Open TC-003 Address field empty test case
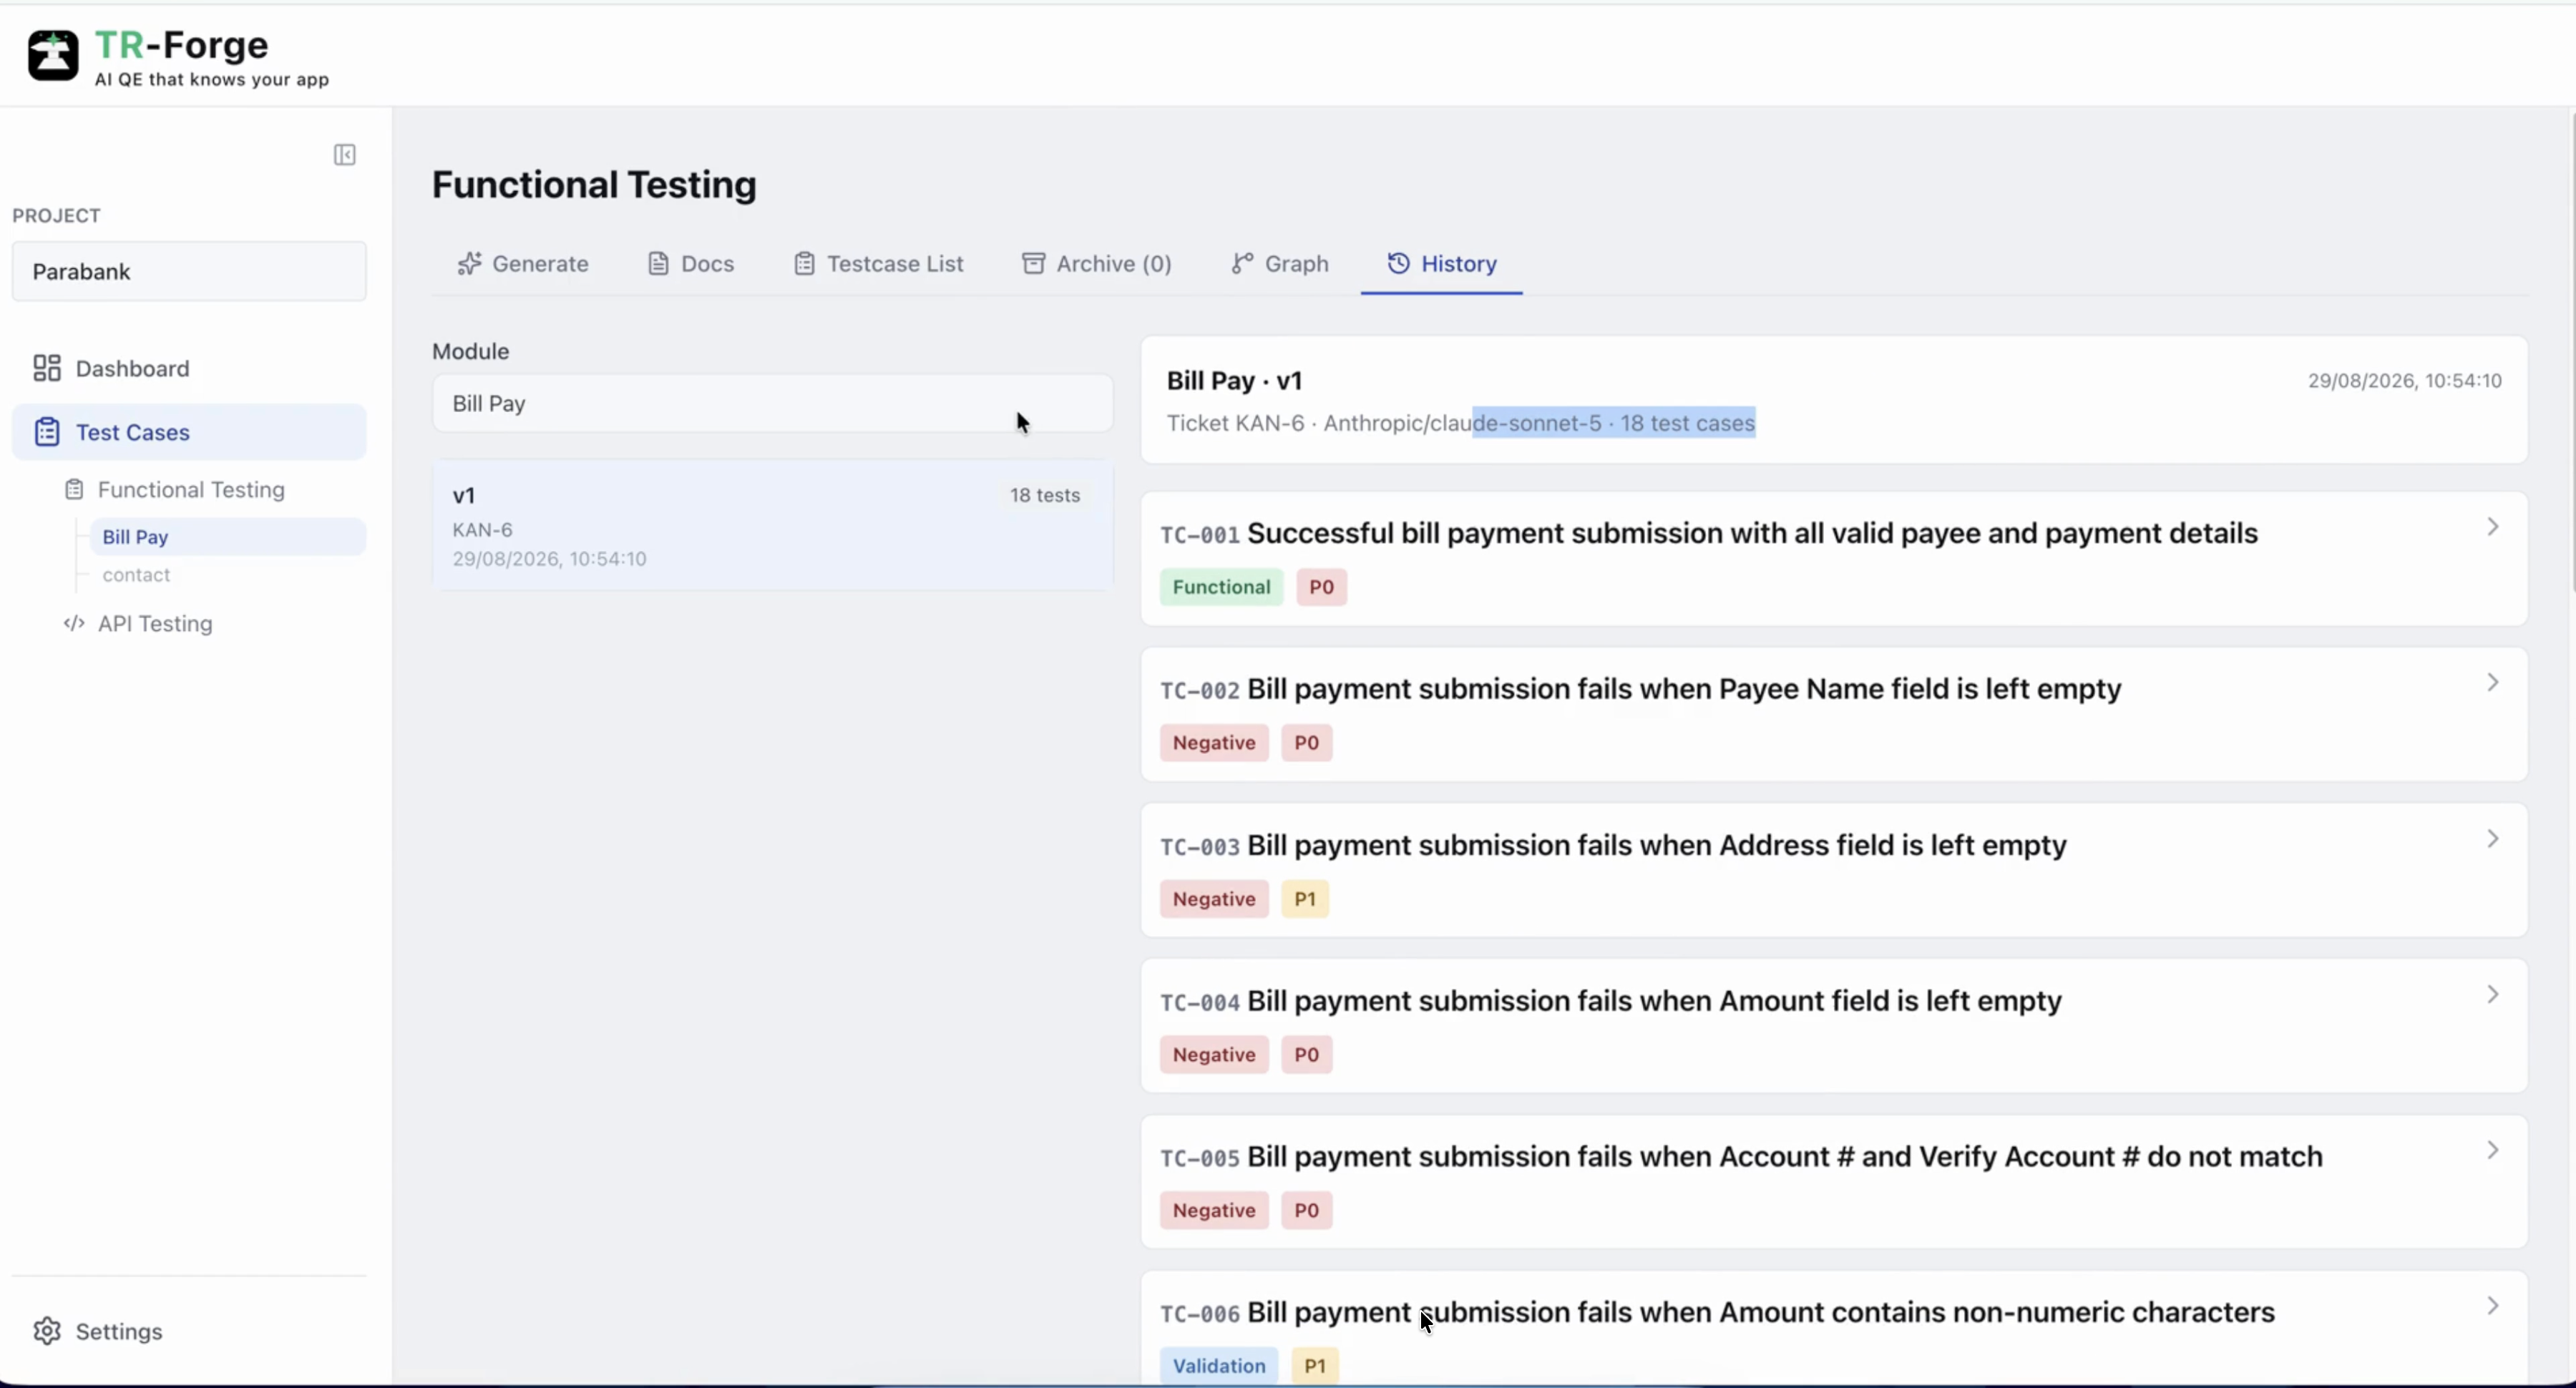This screenshot has height=1388, width=2576. click(1834, 871)
